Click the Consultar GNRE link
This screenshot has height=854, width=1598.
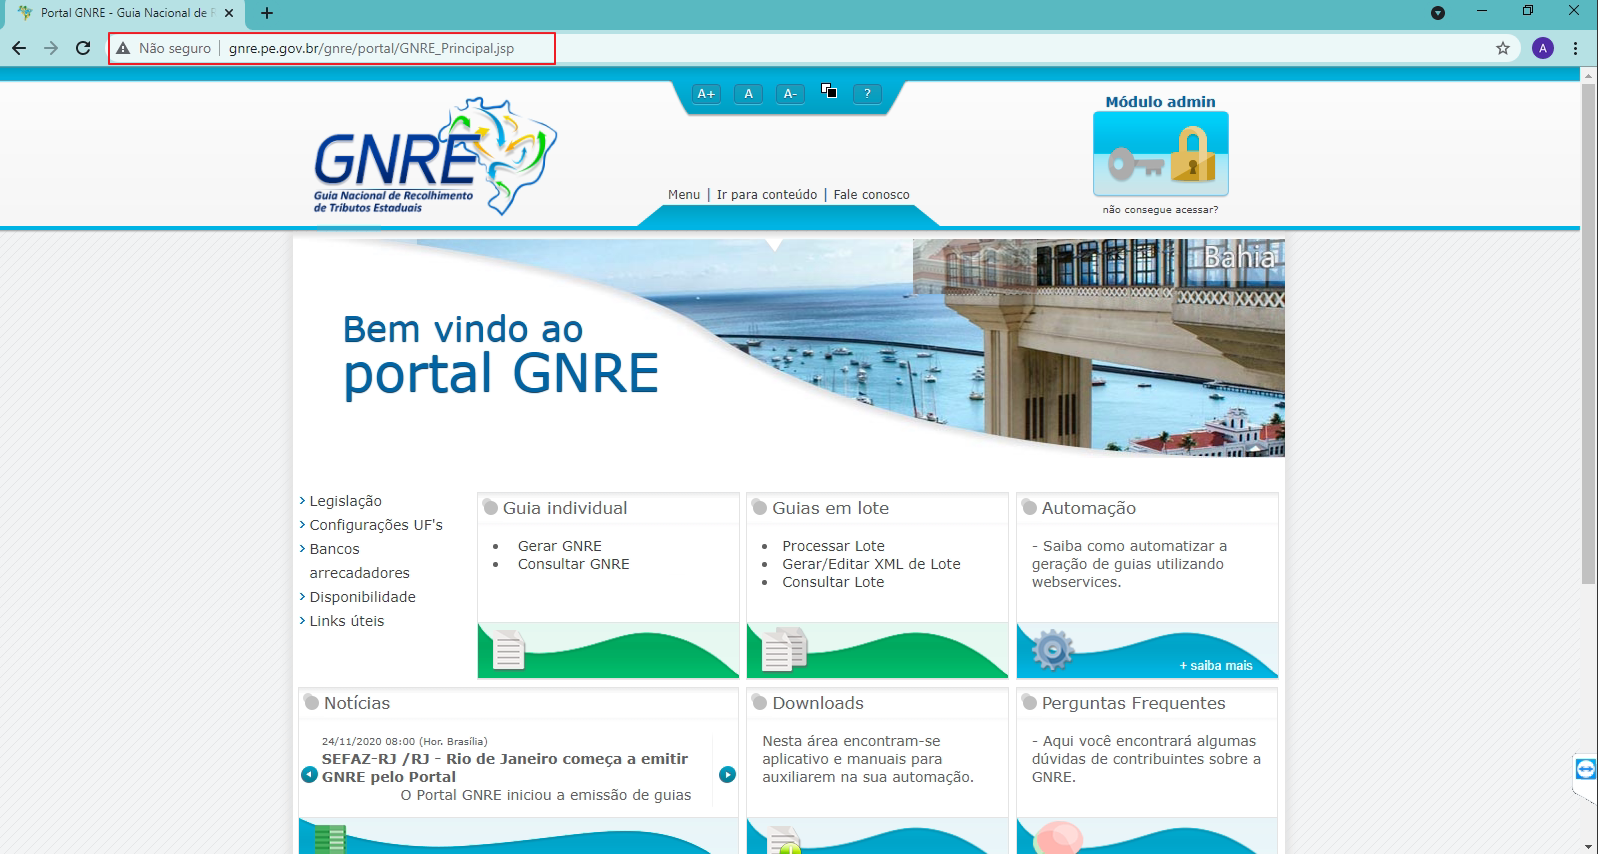coord(574,564)
